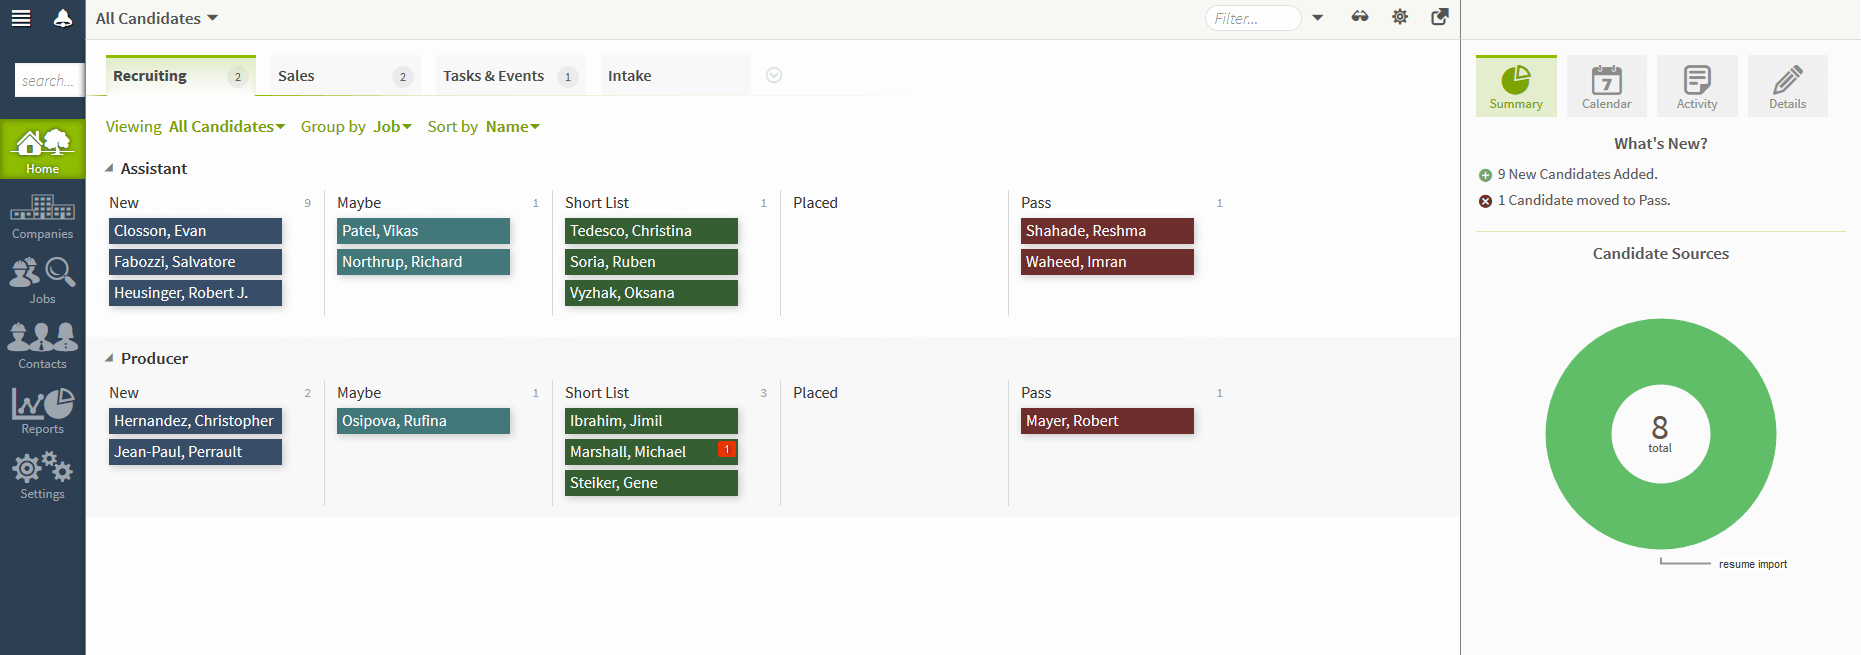Viewport: 1861px width, 655px height.
Task: Select candidate Ibrahim, Jimil
Action: coord(651,421)
